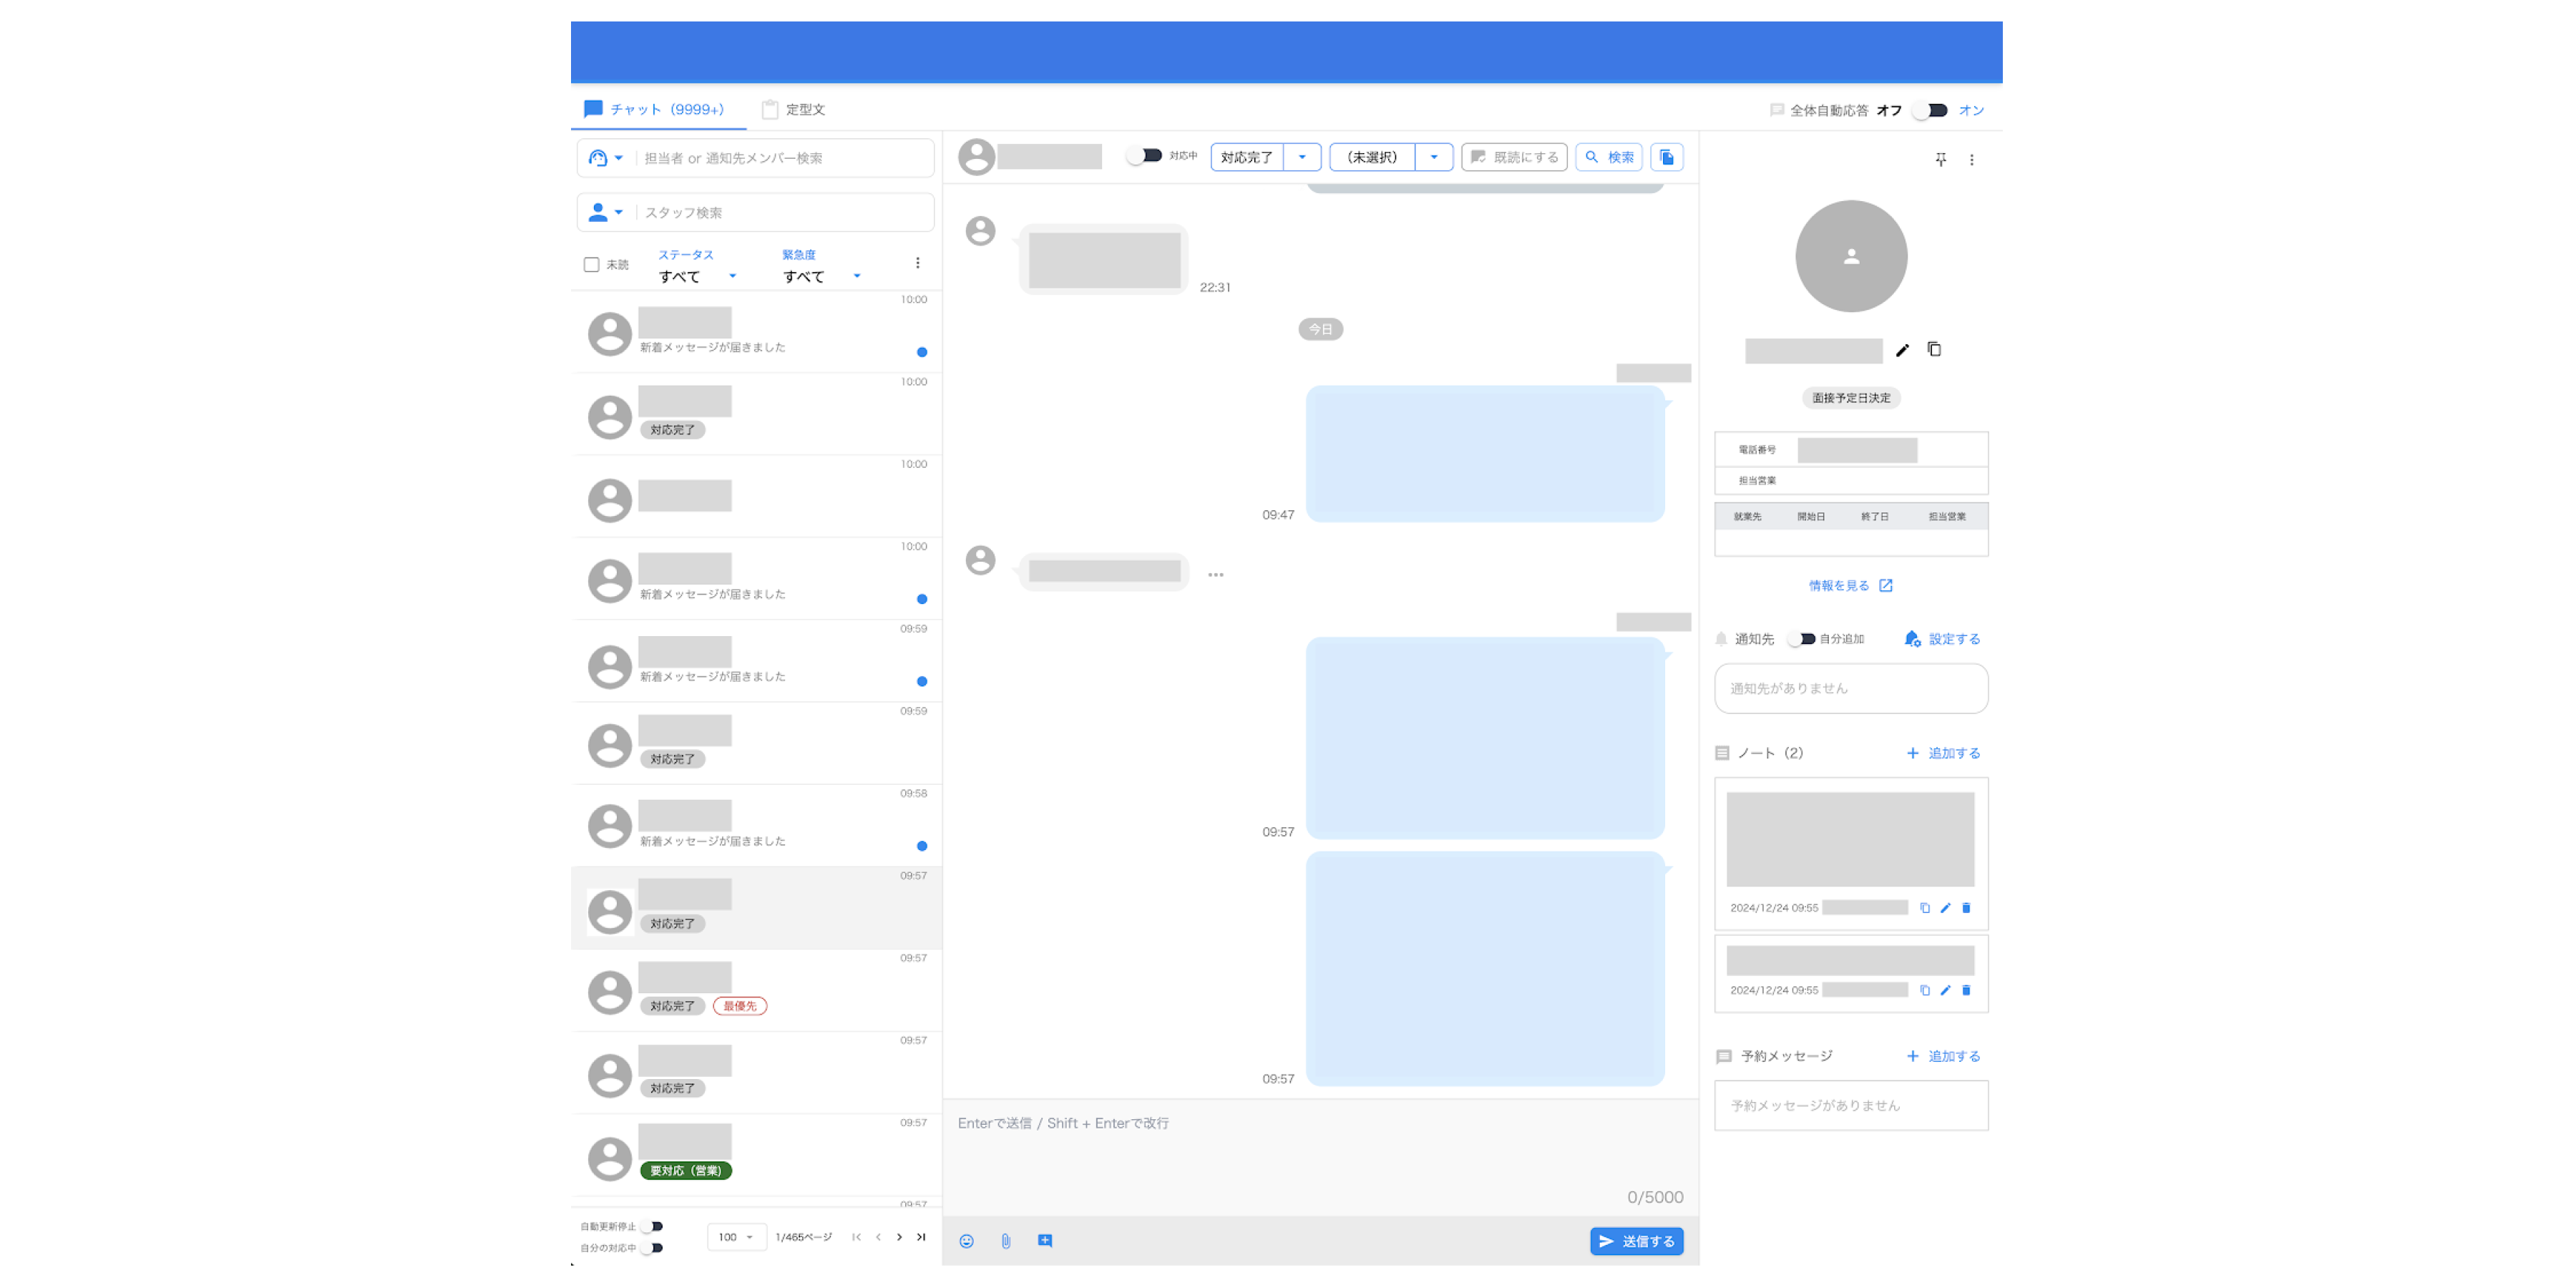The width and height of the screenshot is (2576, 1288).
Task: Open the three-dot menu in the contact panel
Action: [1972, 159]
